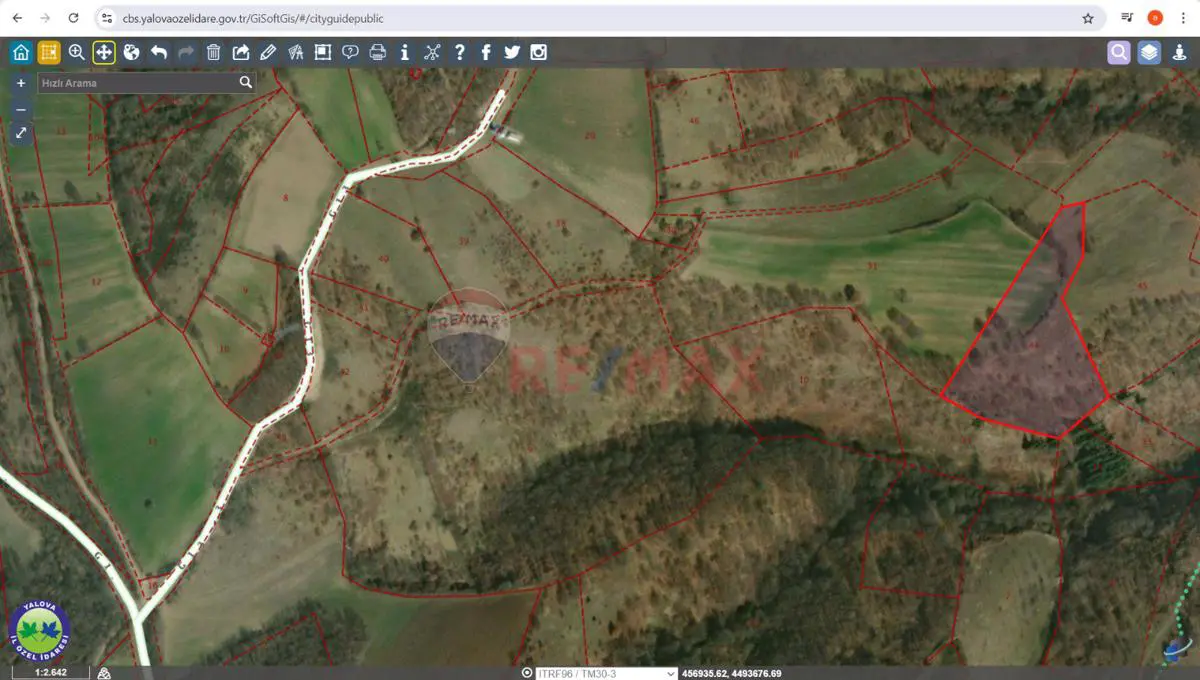Viewport: 1200px width, 680px height.
Task: Redo the map action
Action: 186,52
